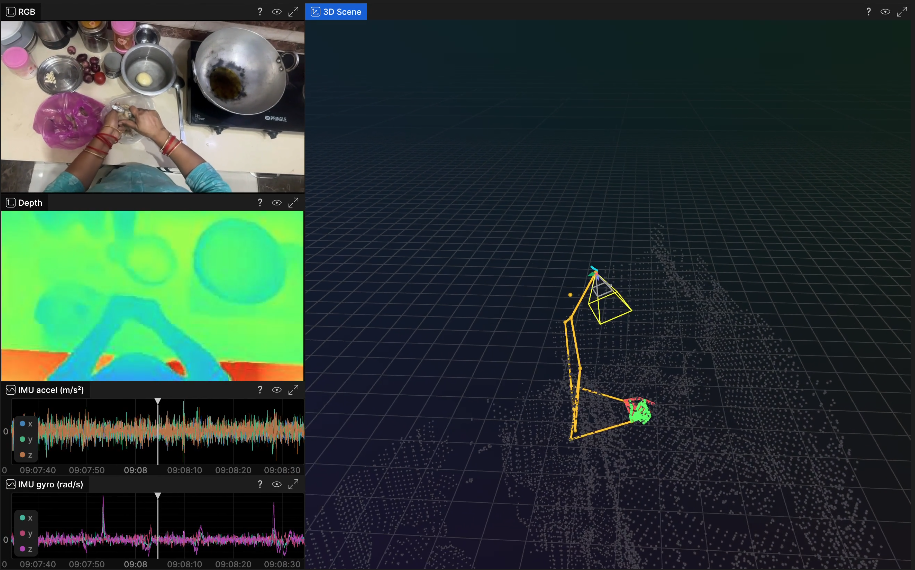Viewport: 915px width, 570px height.
Task: Click the Depth image view icon
Action: pyautogui.click(x=11, y=202)
